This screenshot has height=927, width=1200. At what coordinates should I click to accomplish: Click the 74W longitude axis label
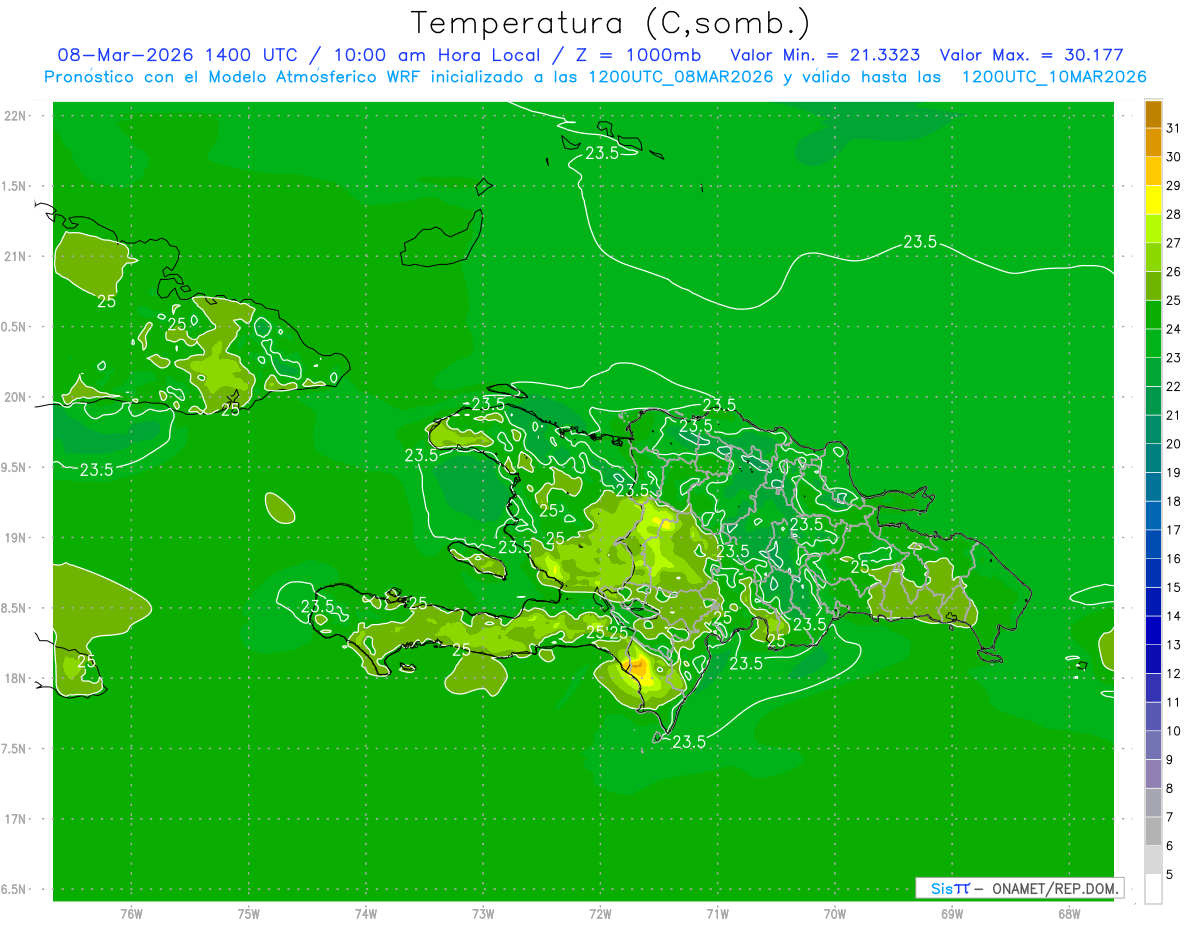(366, 914)
